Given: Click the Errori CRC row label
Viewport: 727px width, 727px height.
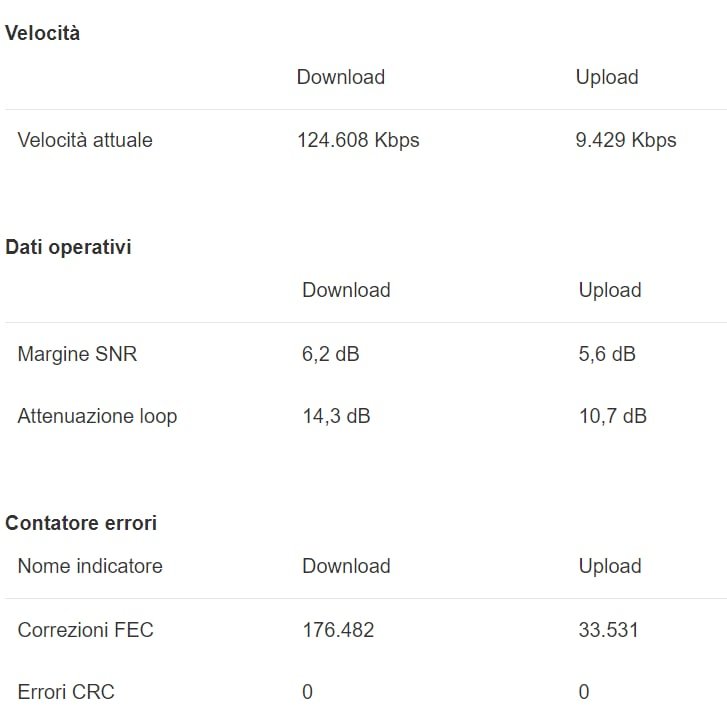Looking at the screenshot, I should 66,692.
